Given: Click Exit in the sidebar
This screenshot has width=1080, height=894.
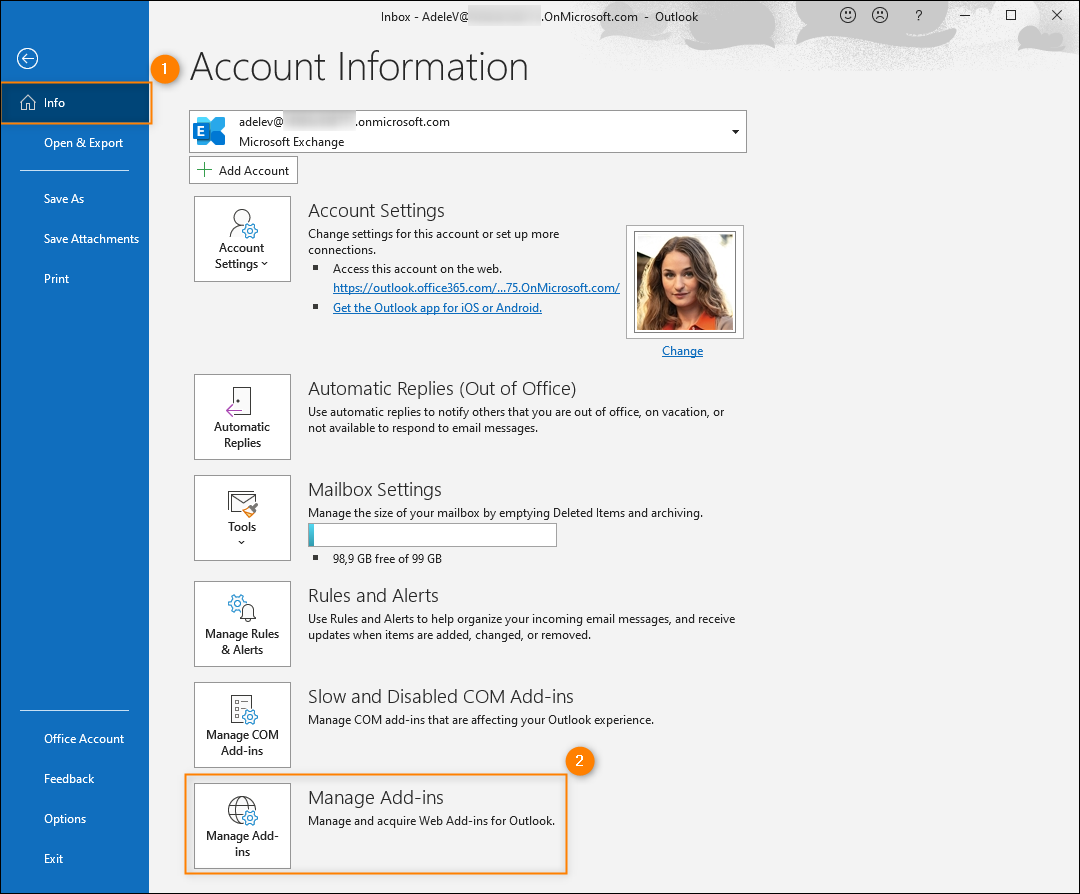Looking at the screenshot, I should pyautogui.click(x=53, y=858).
